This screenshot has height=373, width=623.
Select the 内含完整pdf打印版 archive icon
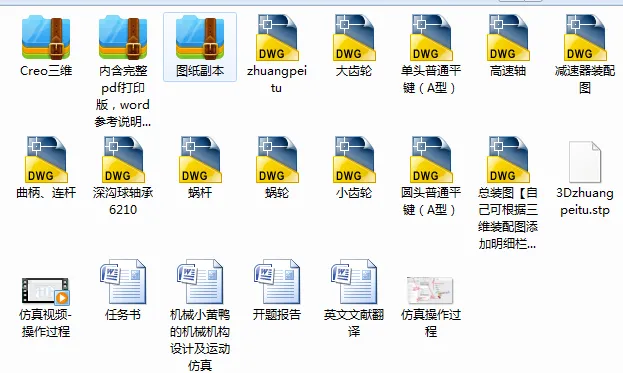123,38
